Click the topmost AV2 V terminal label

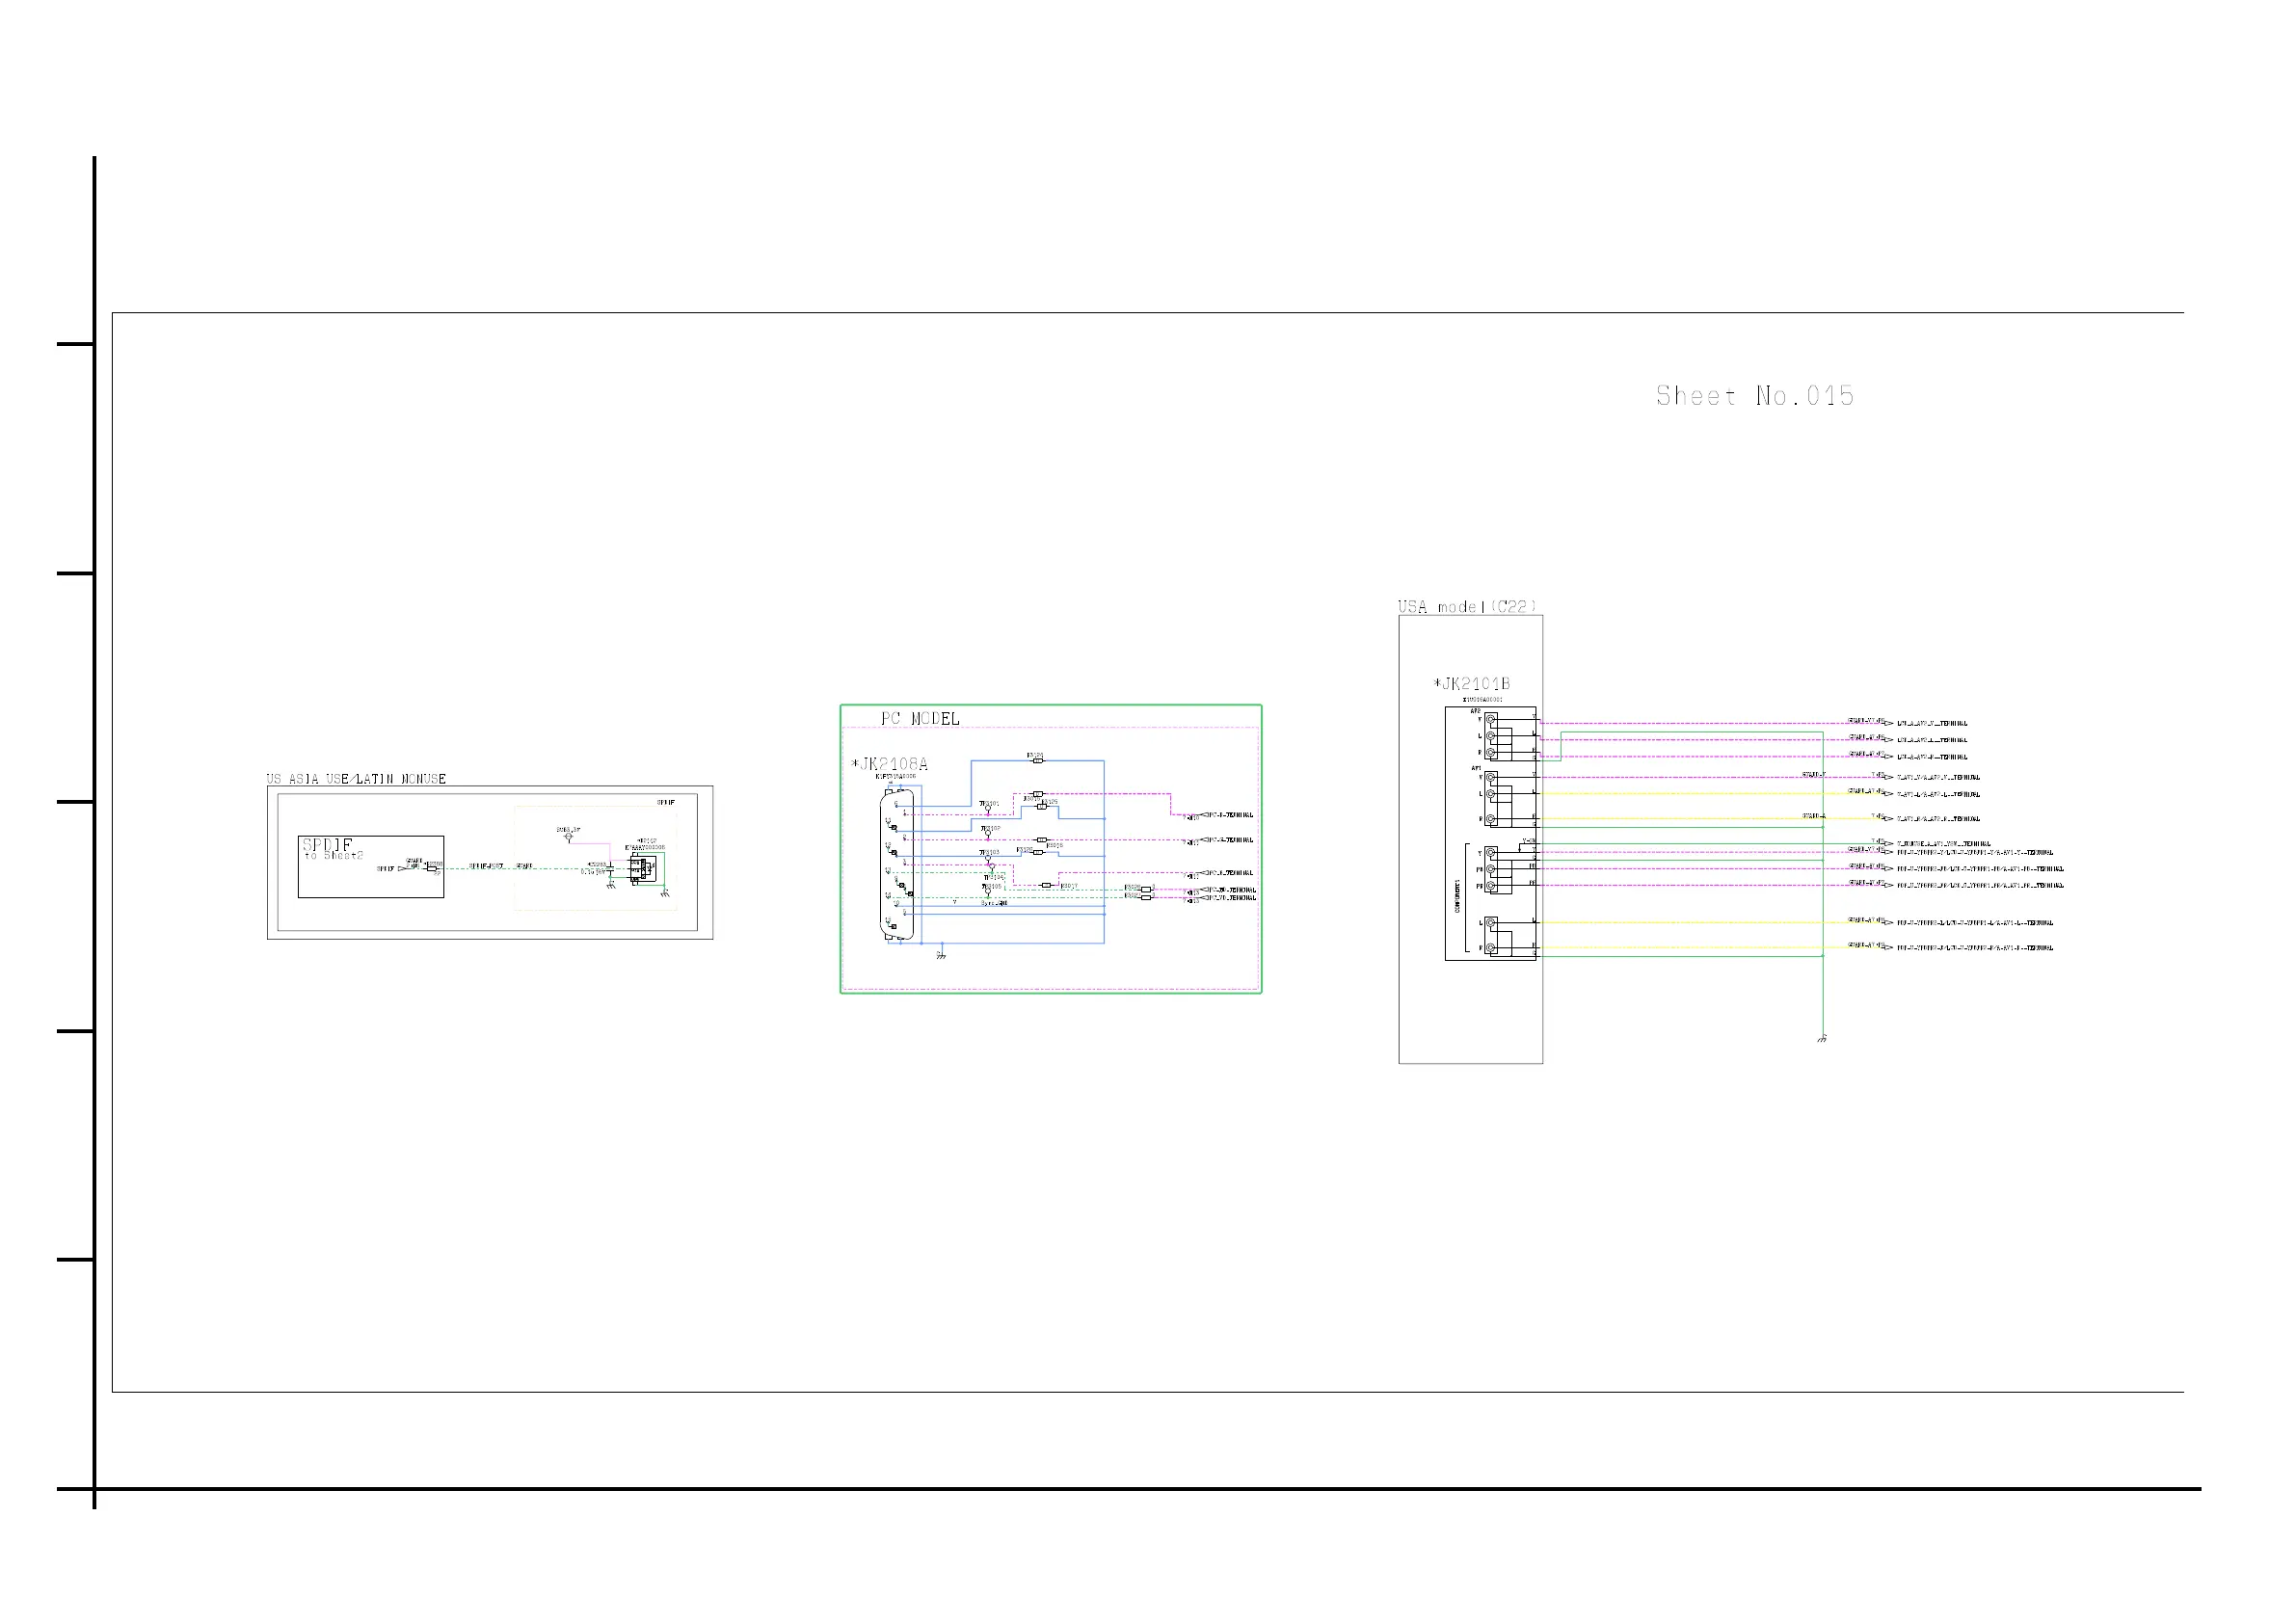coord(1932,723)
